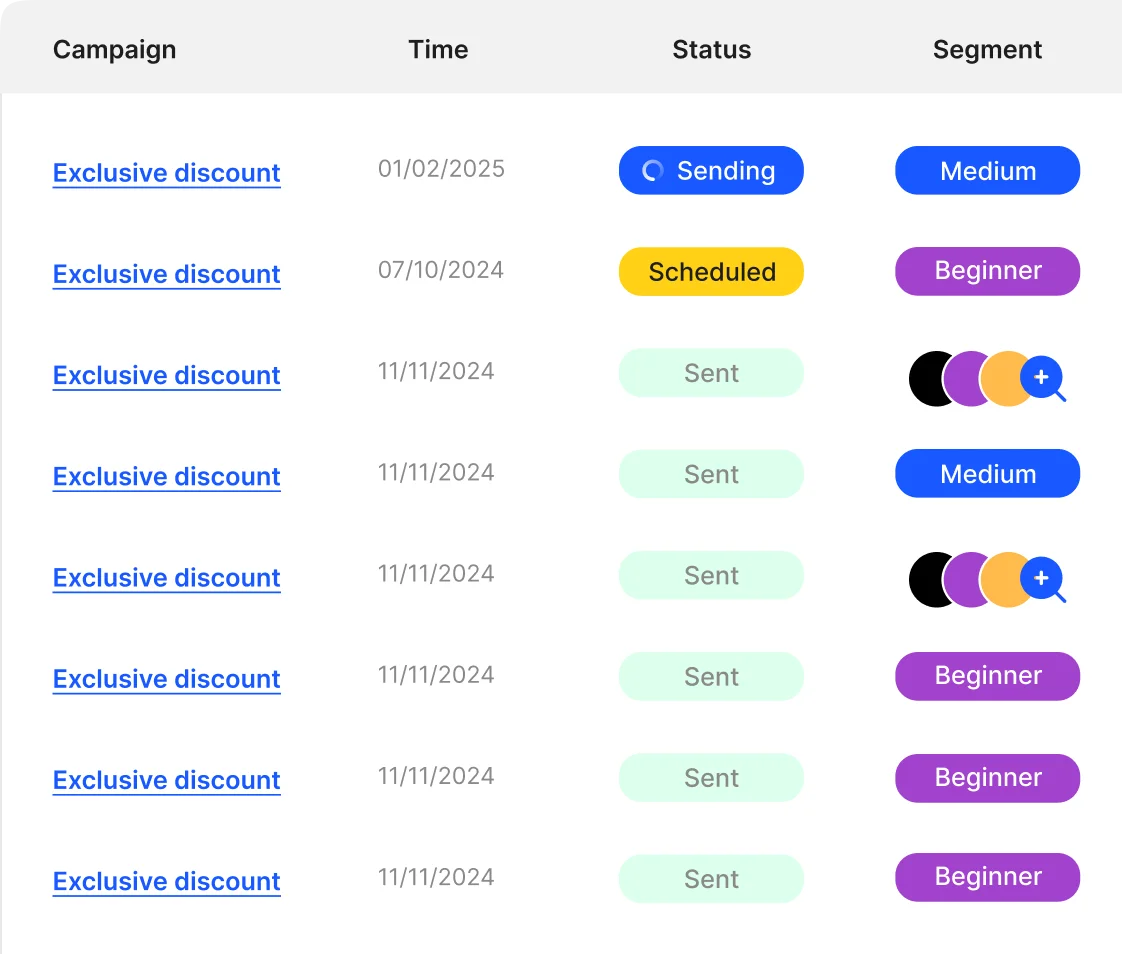Click the Segment column header
Viewport: 1122px width, 954px height.
(987, 49)
